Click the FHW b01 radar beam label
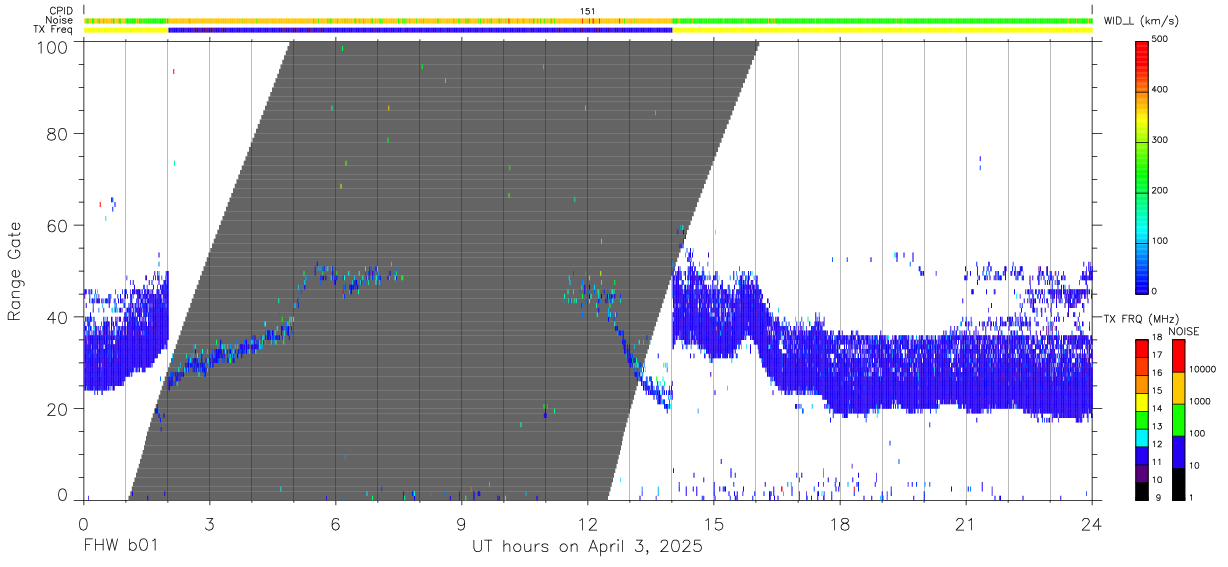This screenshot has height=567, width=1228. click(120, 546)
